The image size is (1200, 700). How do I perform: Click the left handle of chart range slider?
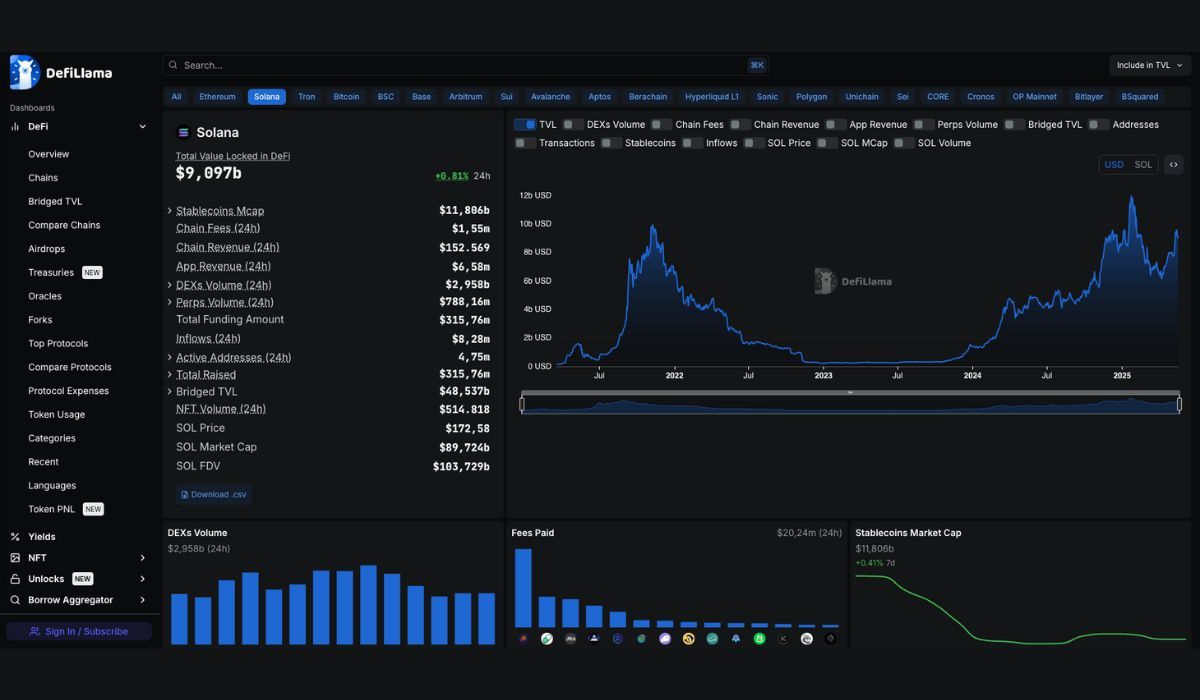click(521, 404)
